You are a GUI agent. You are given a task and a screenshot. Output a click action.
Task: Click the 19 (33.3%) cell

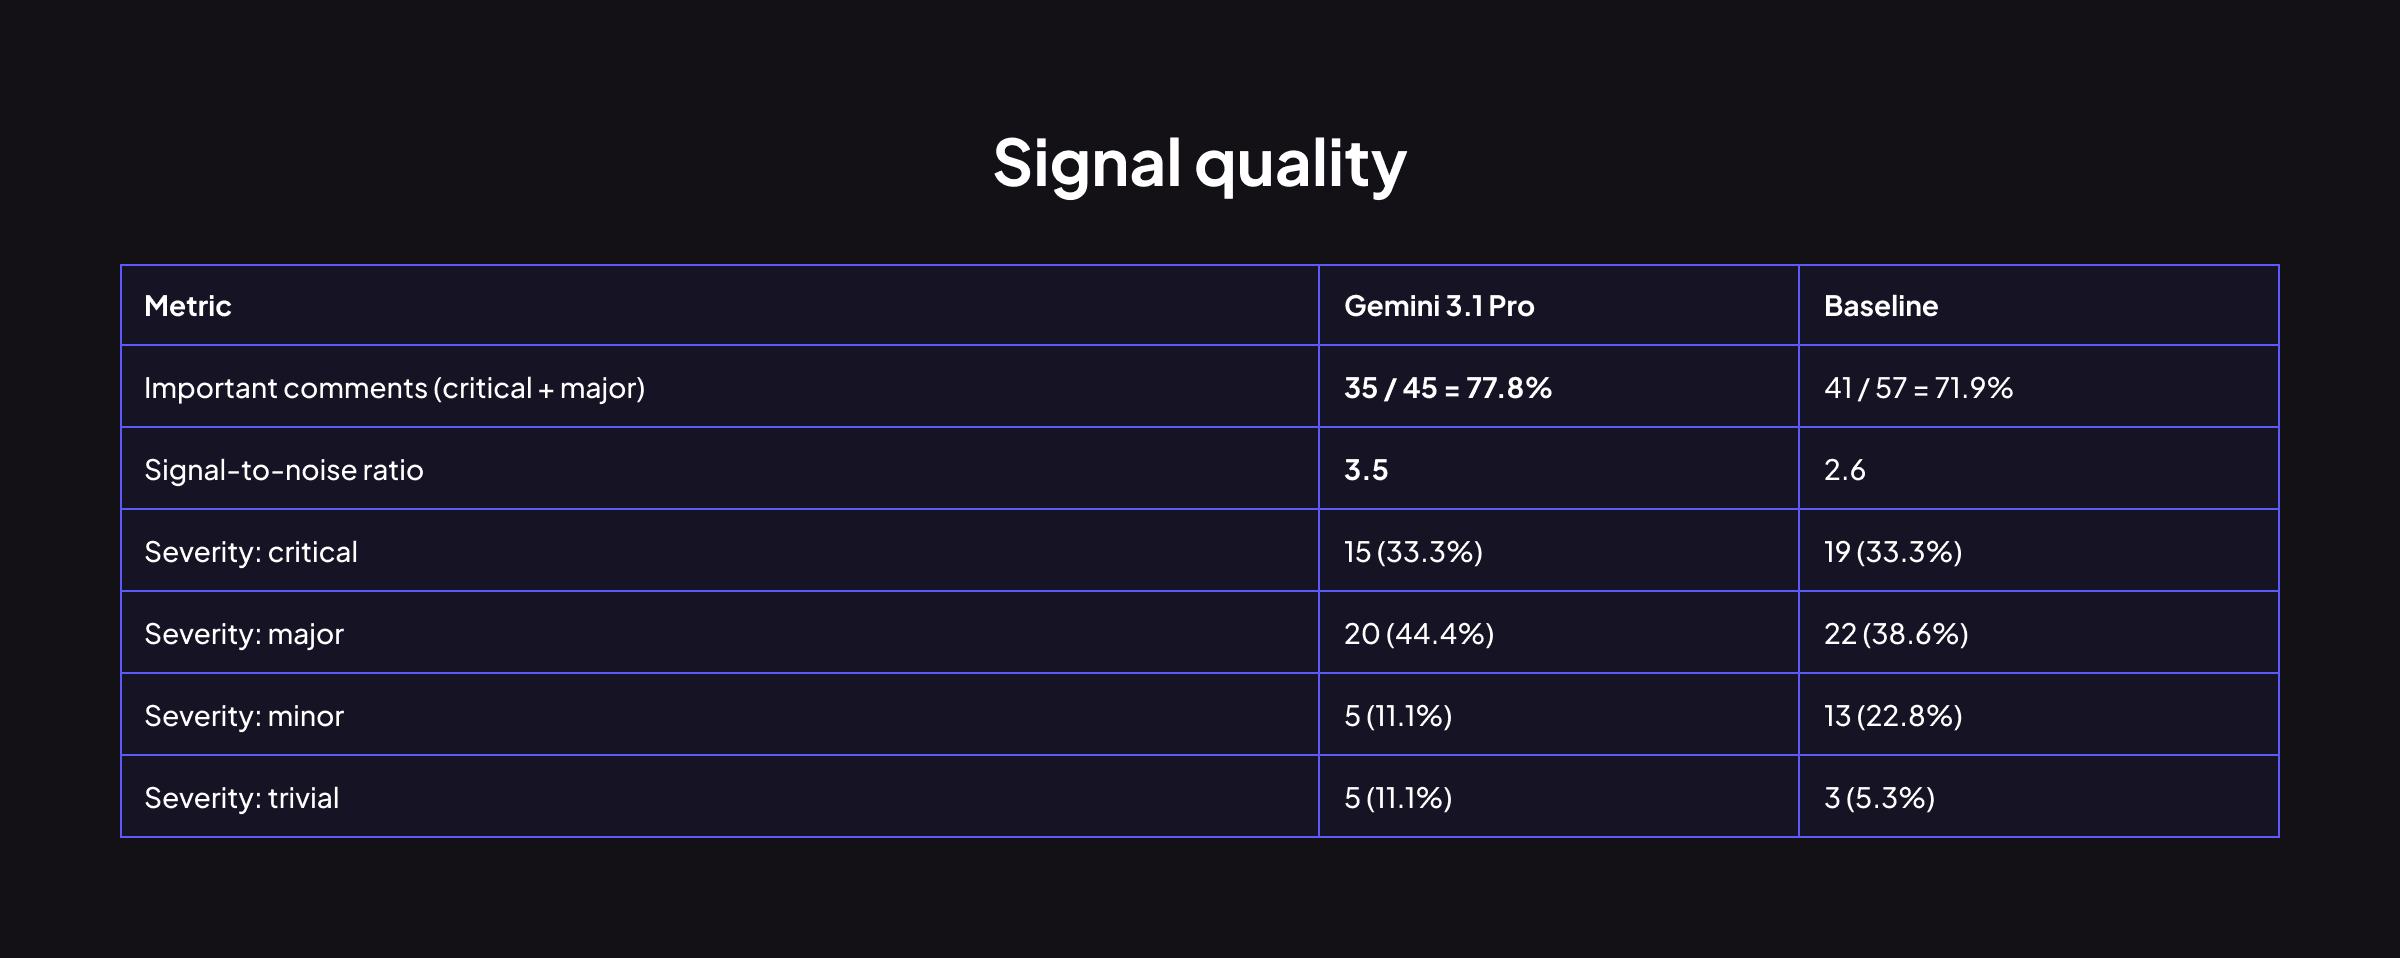pyautogui.click(x=1892, y=552)
